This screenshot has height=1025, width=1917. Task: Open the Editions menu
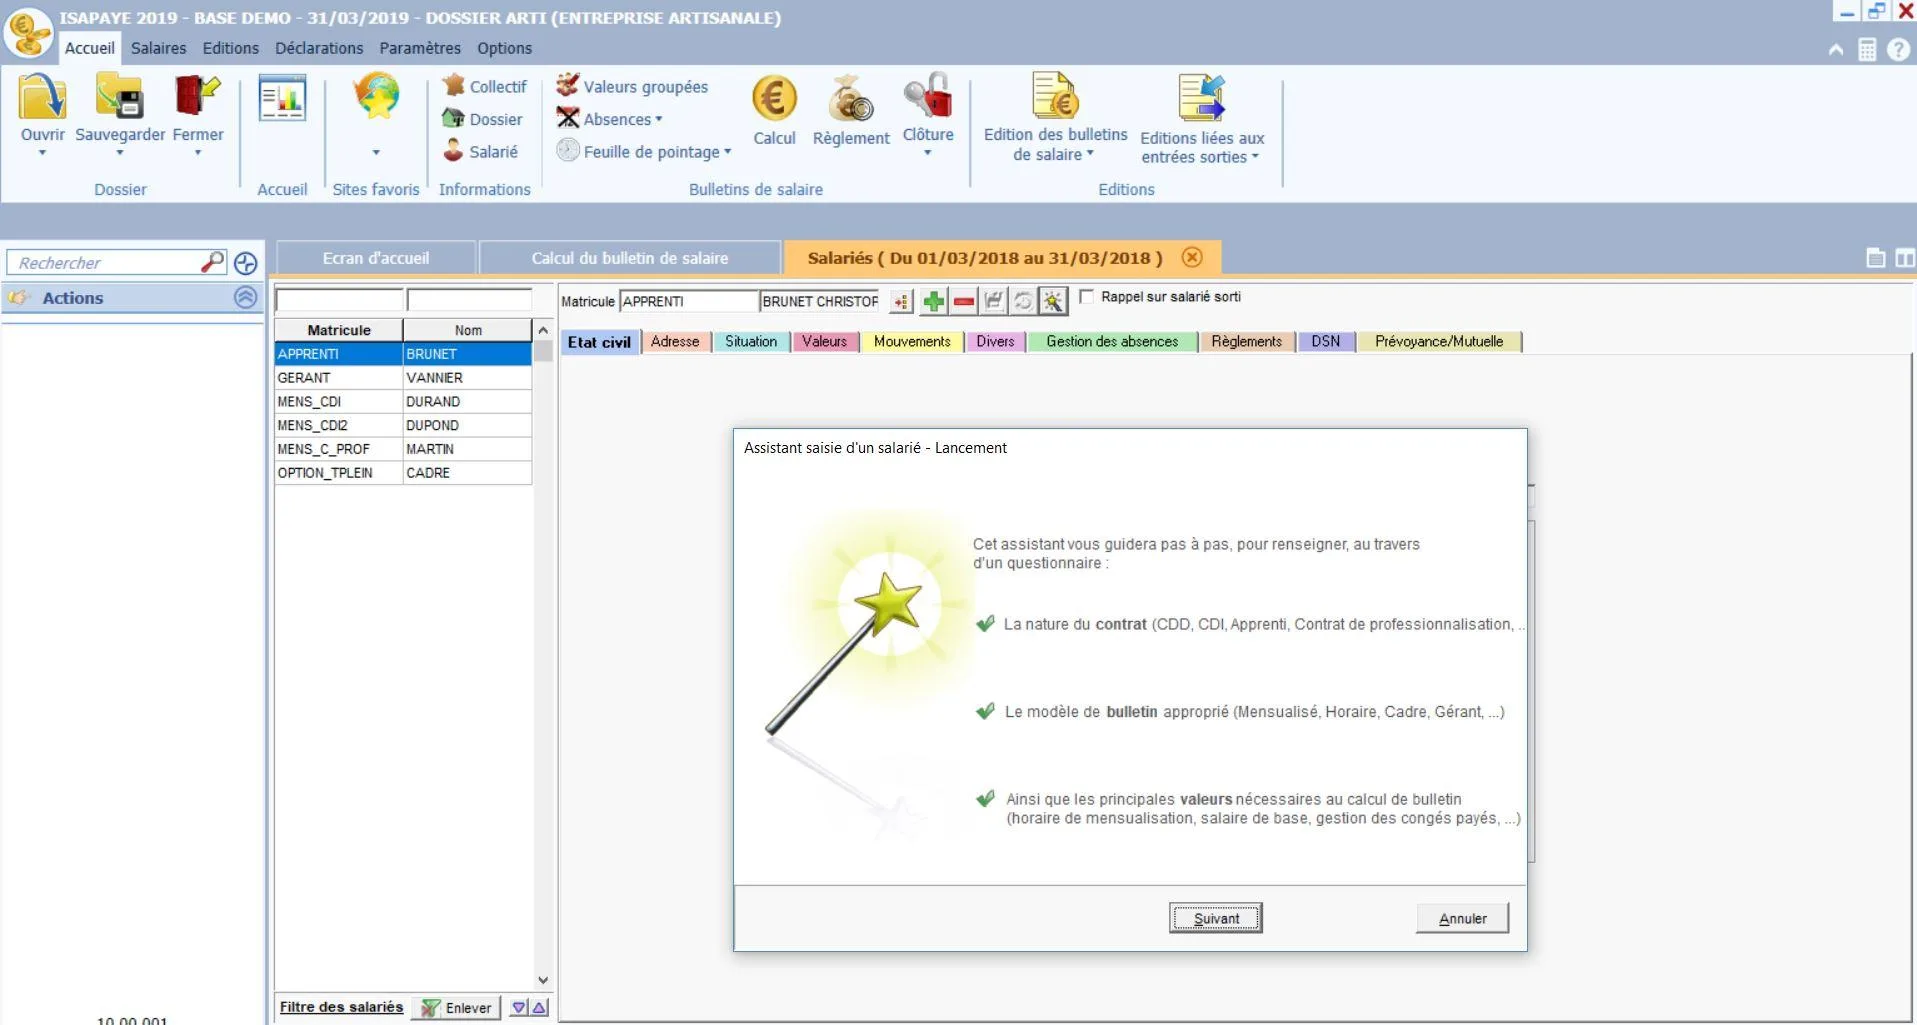click(x=230, y=48)
